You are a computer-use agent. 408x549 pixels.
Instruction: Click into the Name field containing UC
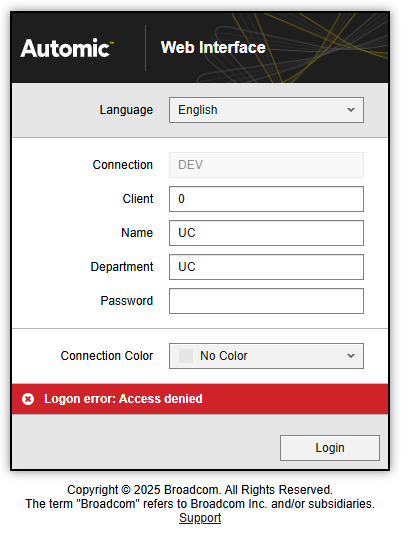tap(266, 233)
